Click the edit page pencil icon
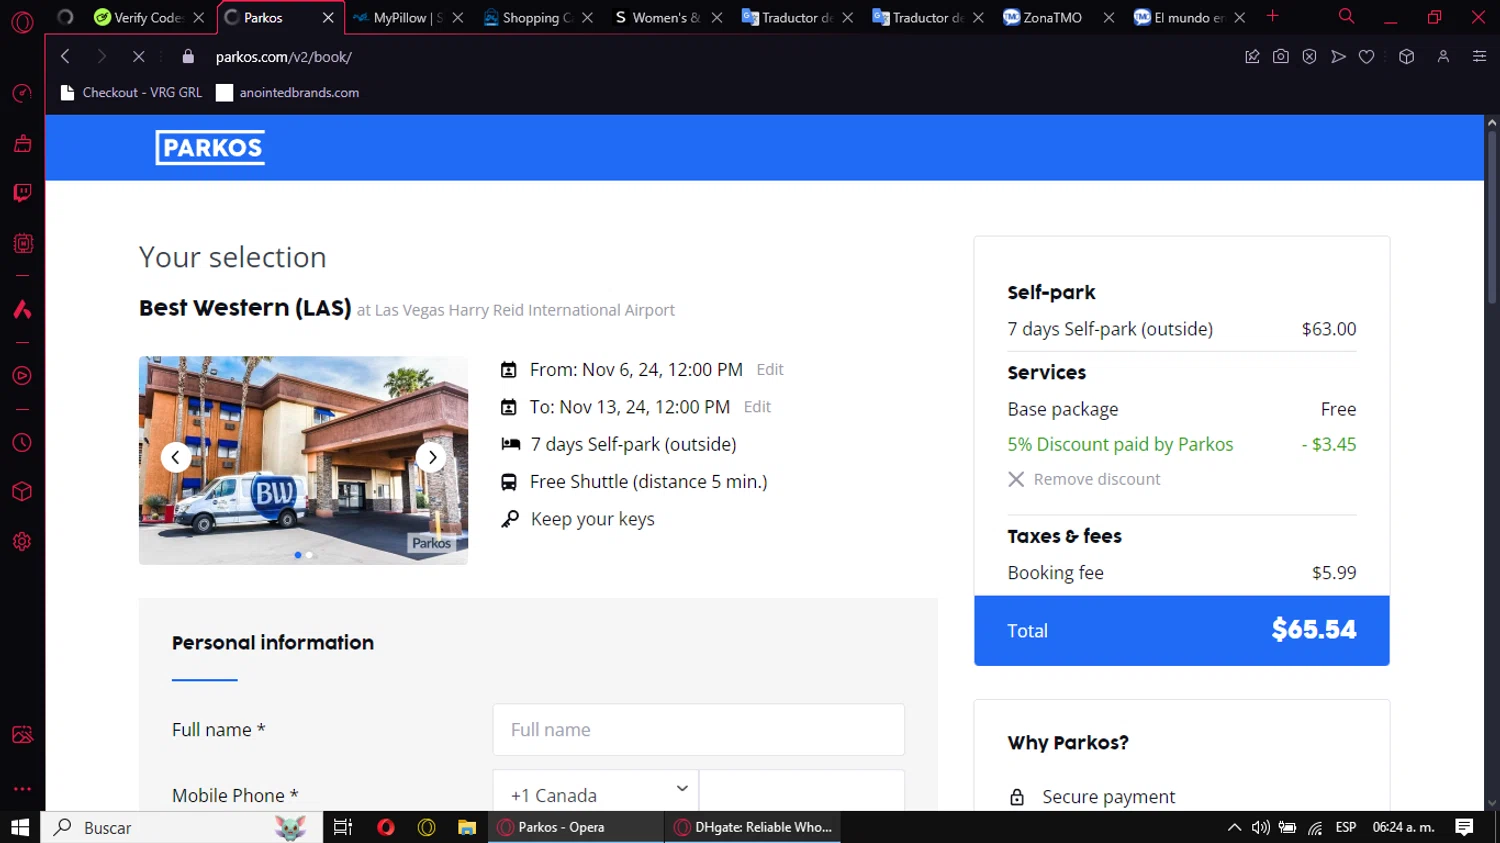1500x843 pixels. pos(1252,57)
